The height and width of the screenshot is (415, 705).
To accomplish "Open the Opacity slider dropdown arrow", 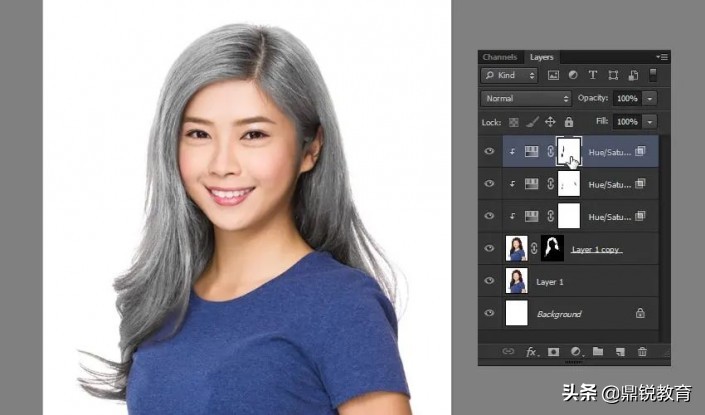I will 650,98.
